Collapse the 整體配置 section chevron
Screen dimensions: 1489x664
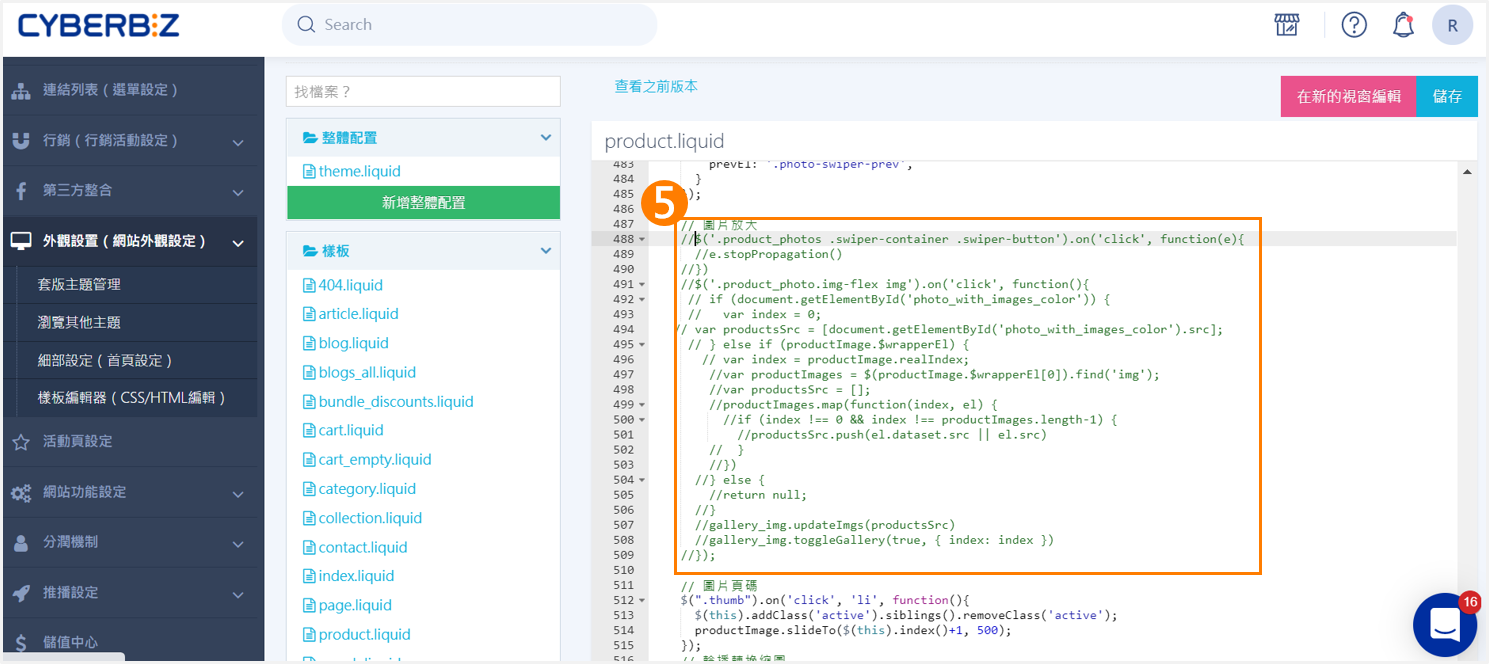[x=546, y=138]
